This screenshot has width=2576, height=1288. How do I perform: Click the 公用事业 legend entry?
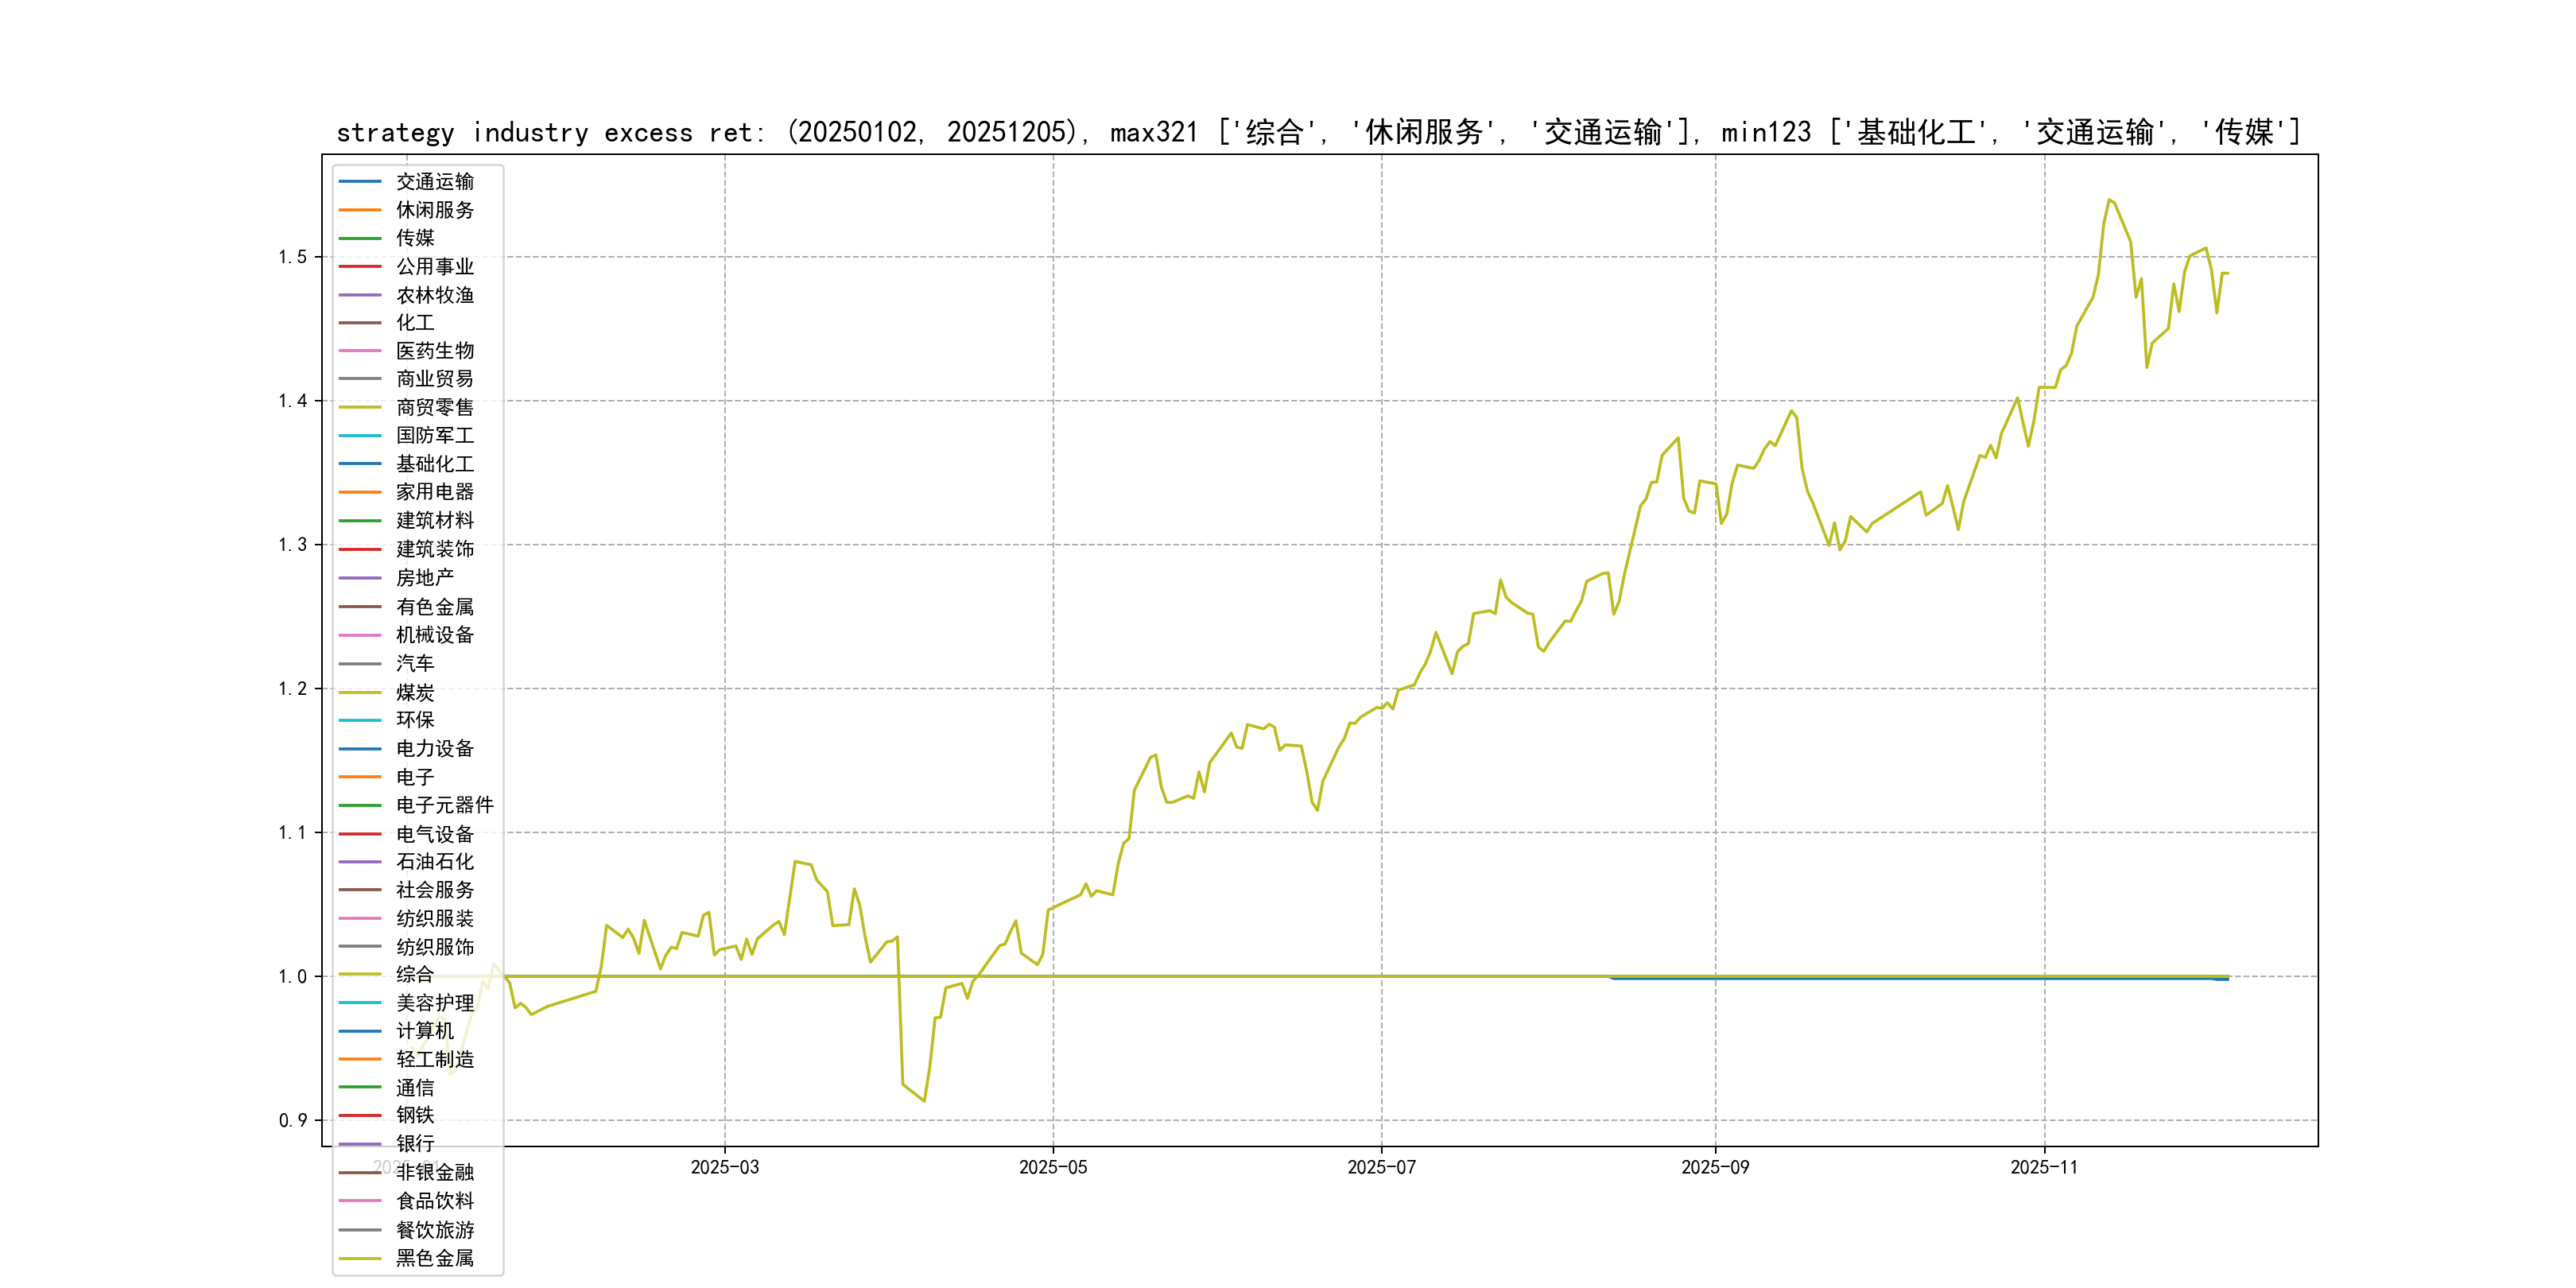point(434,266)
